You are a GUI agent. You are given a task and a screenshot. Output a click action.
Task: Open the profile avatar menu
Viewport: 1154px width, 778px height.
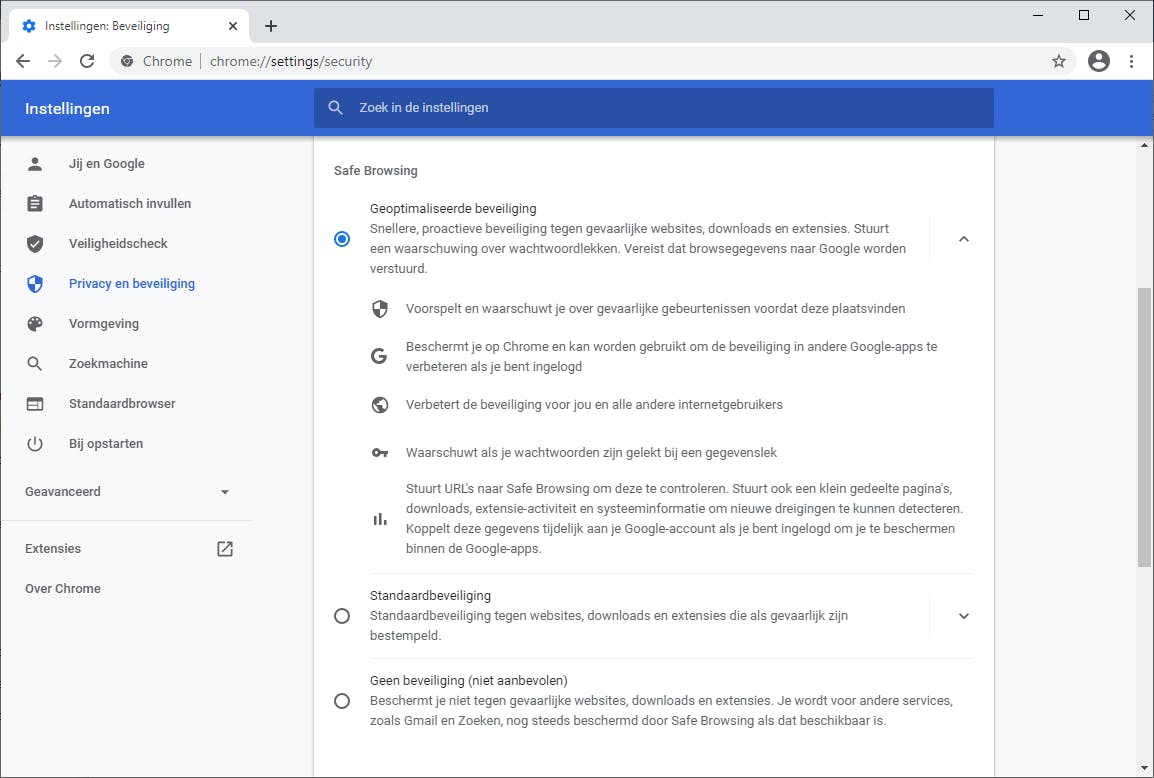[x=1099, y=61]
